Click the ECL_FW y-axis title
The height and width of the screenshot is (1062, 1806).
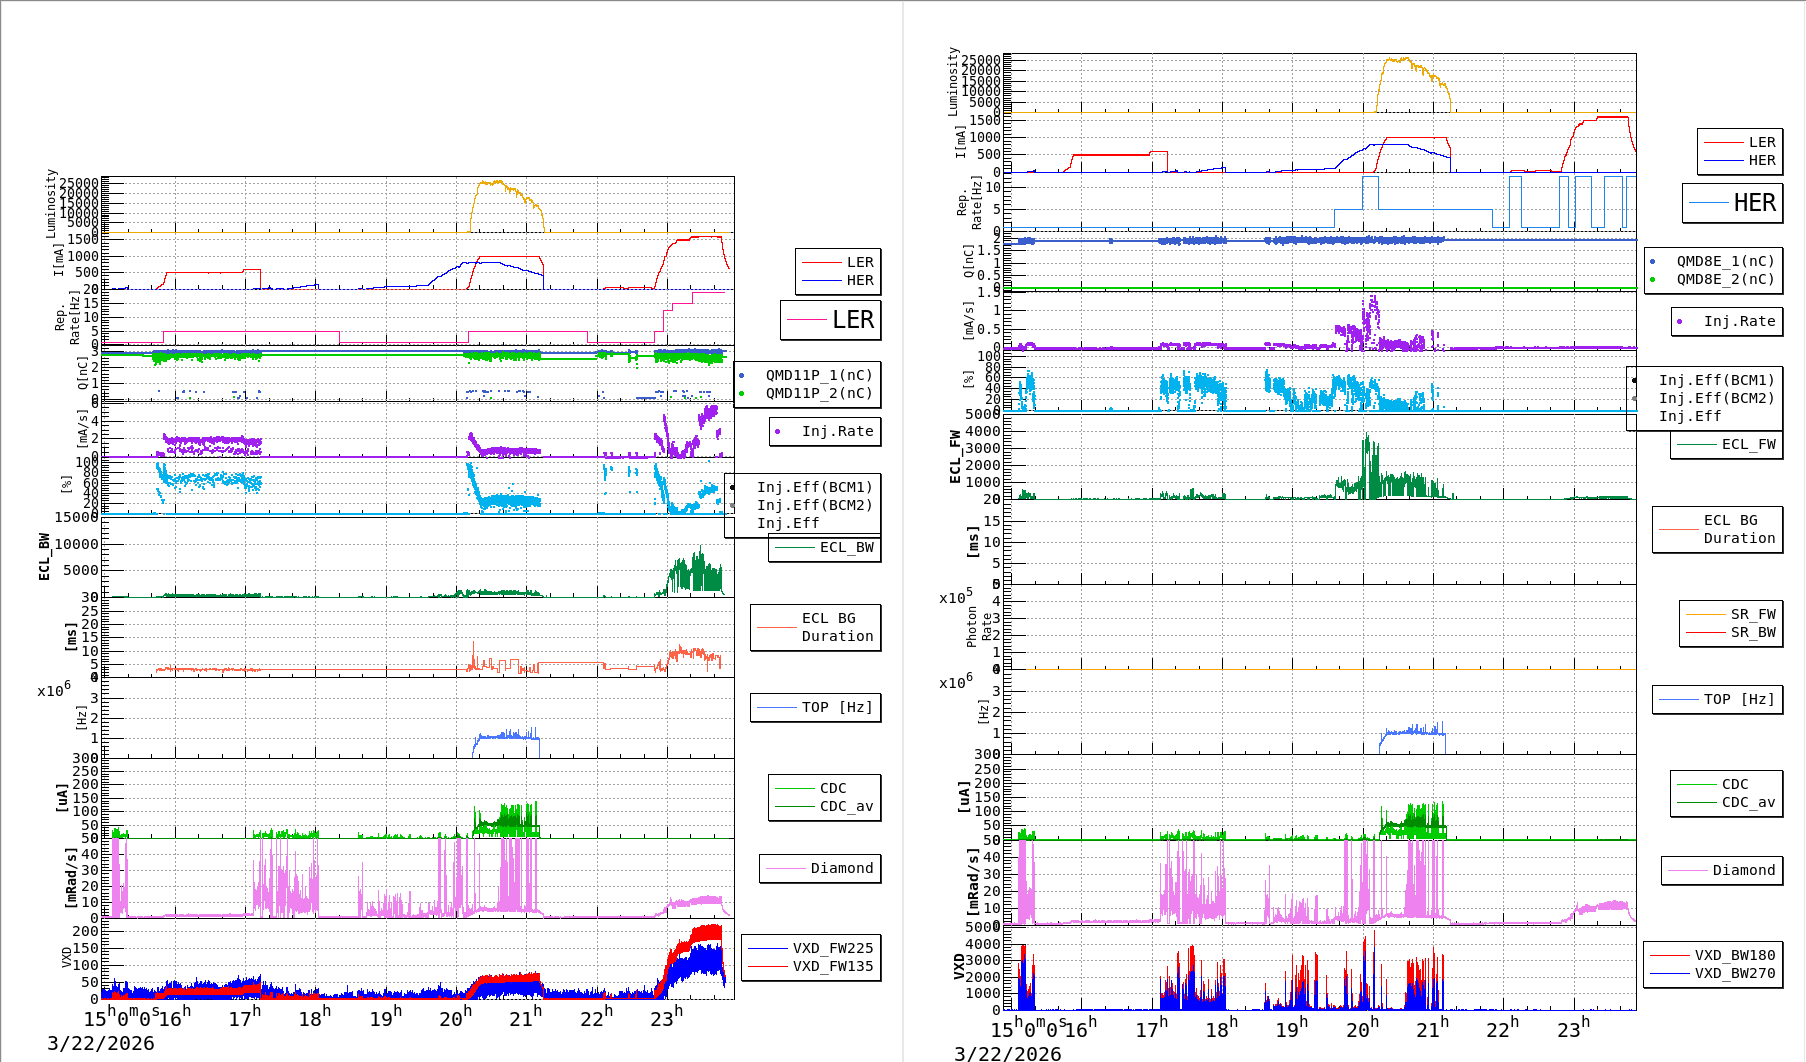[x=955, y=457]
